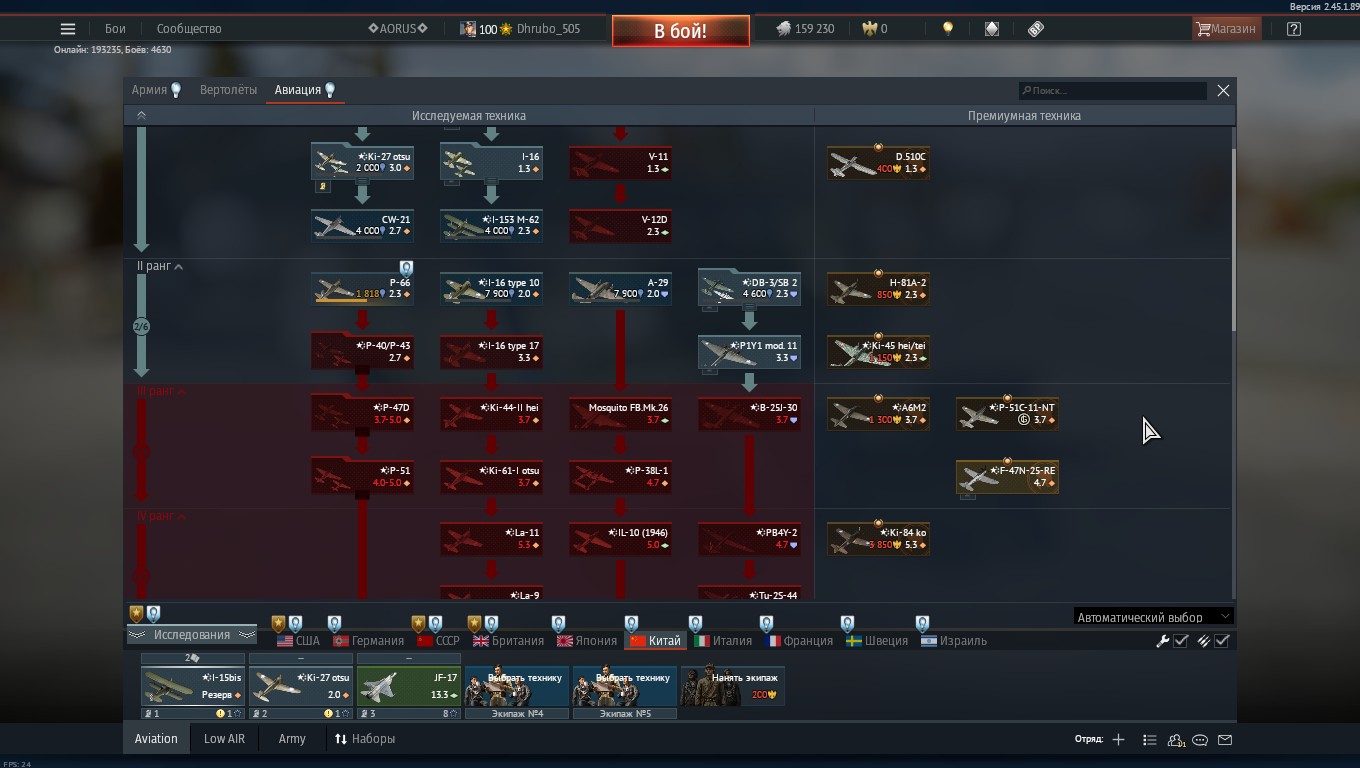Switch to the Low AIR preset tab

click(224, 739)
